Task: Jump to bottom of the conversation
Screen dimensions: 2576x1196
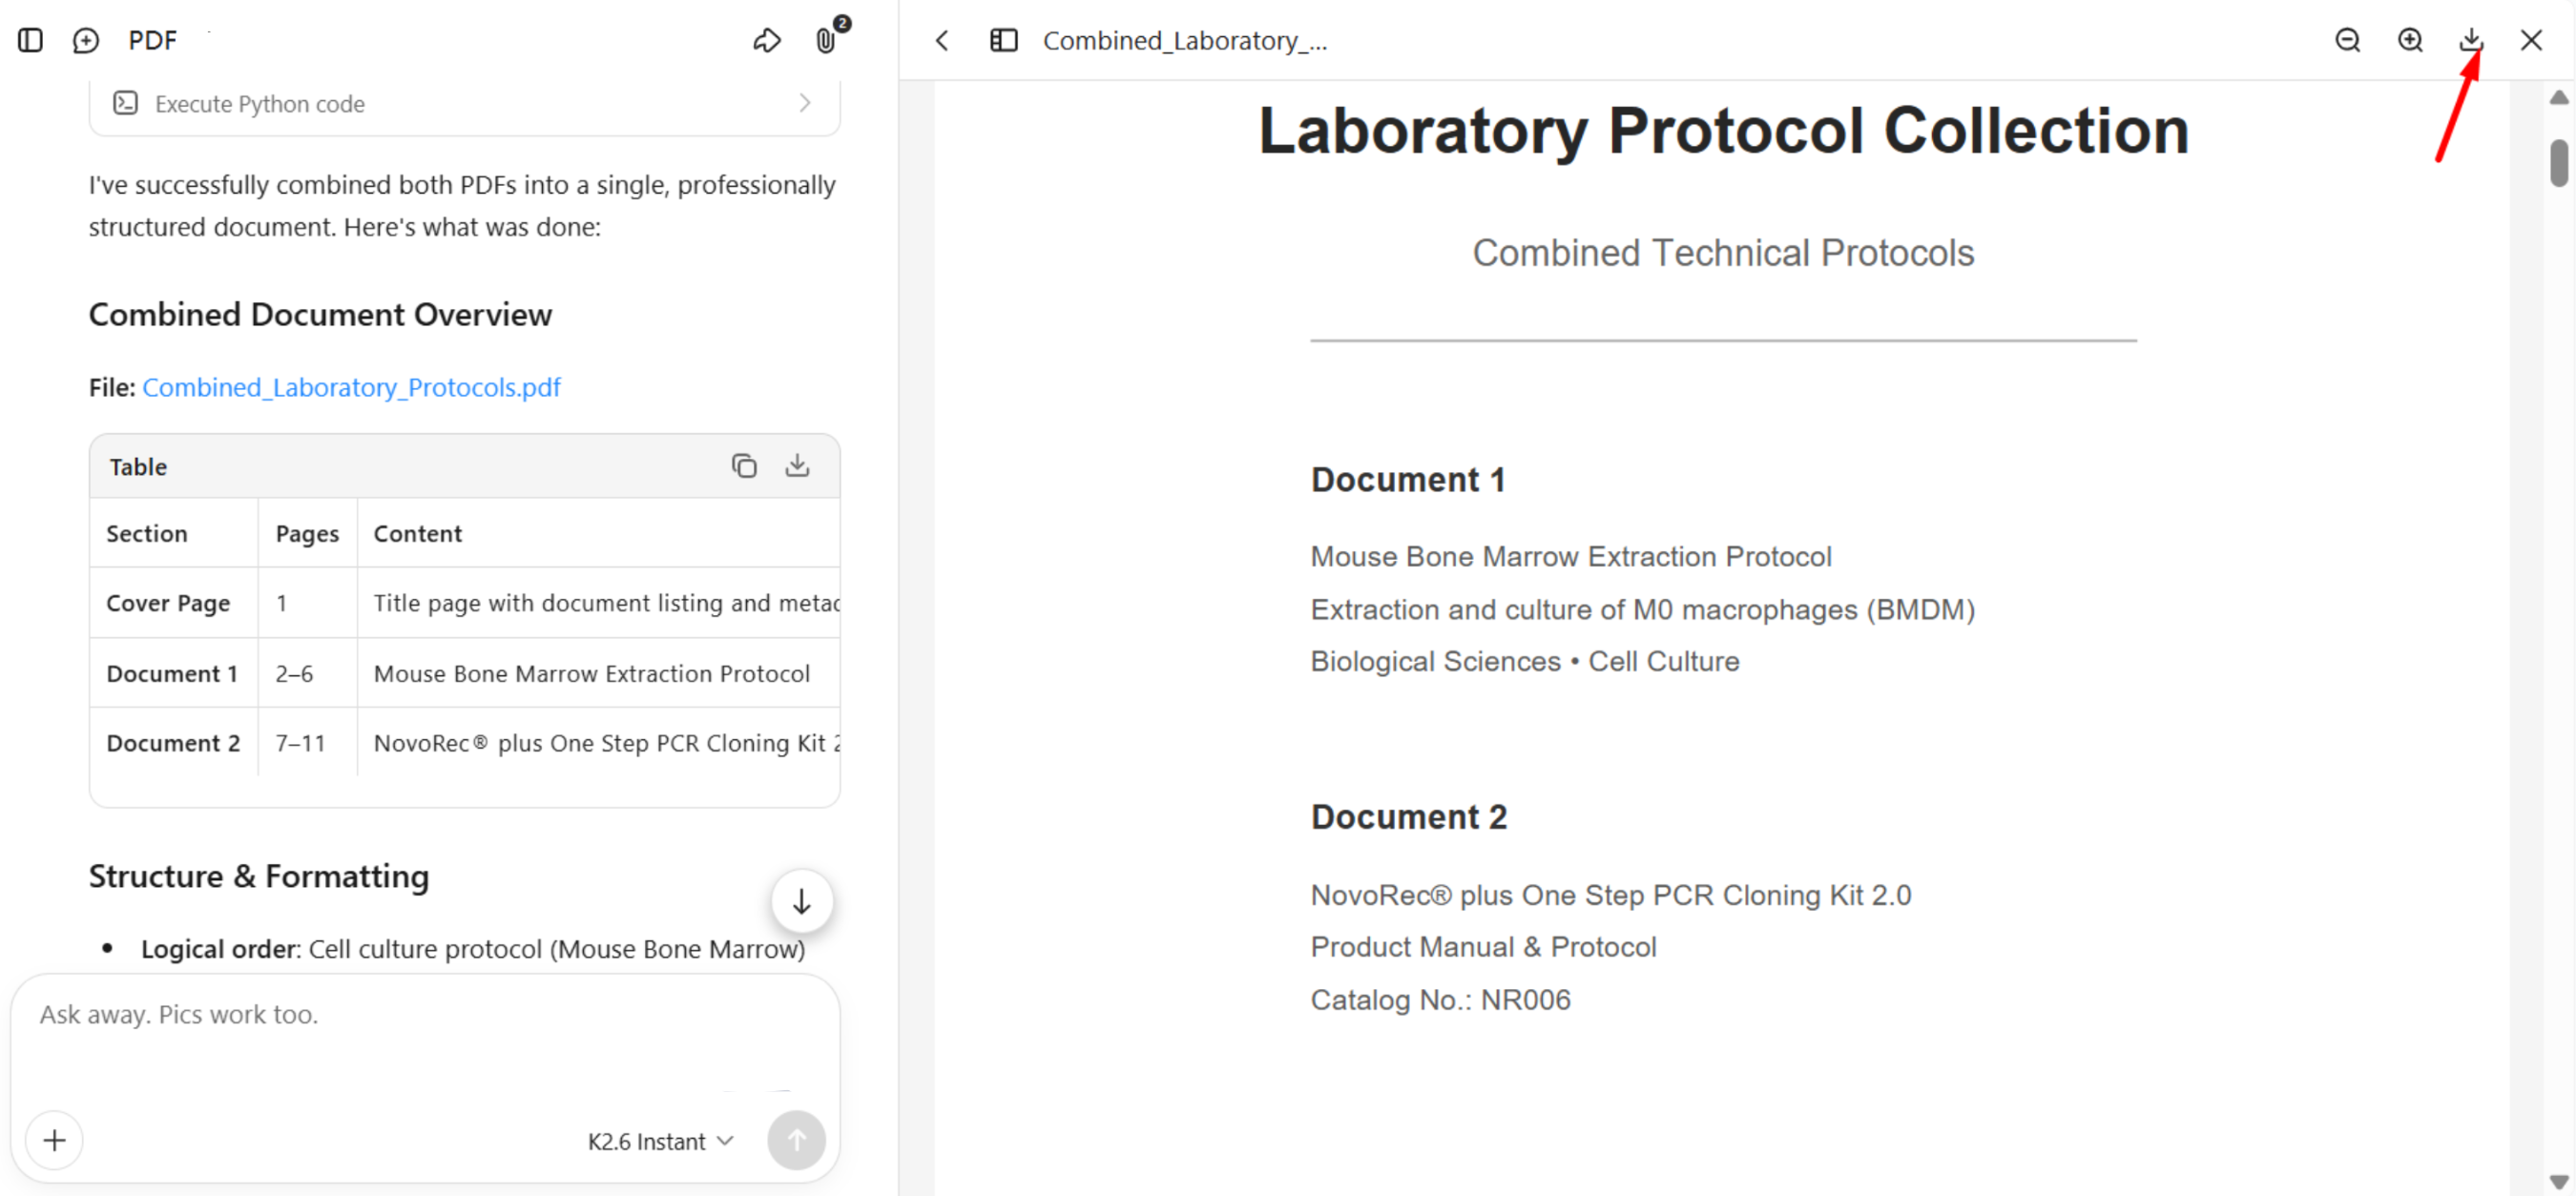Action: pyautogui.click(x=801, y=901)
